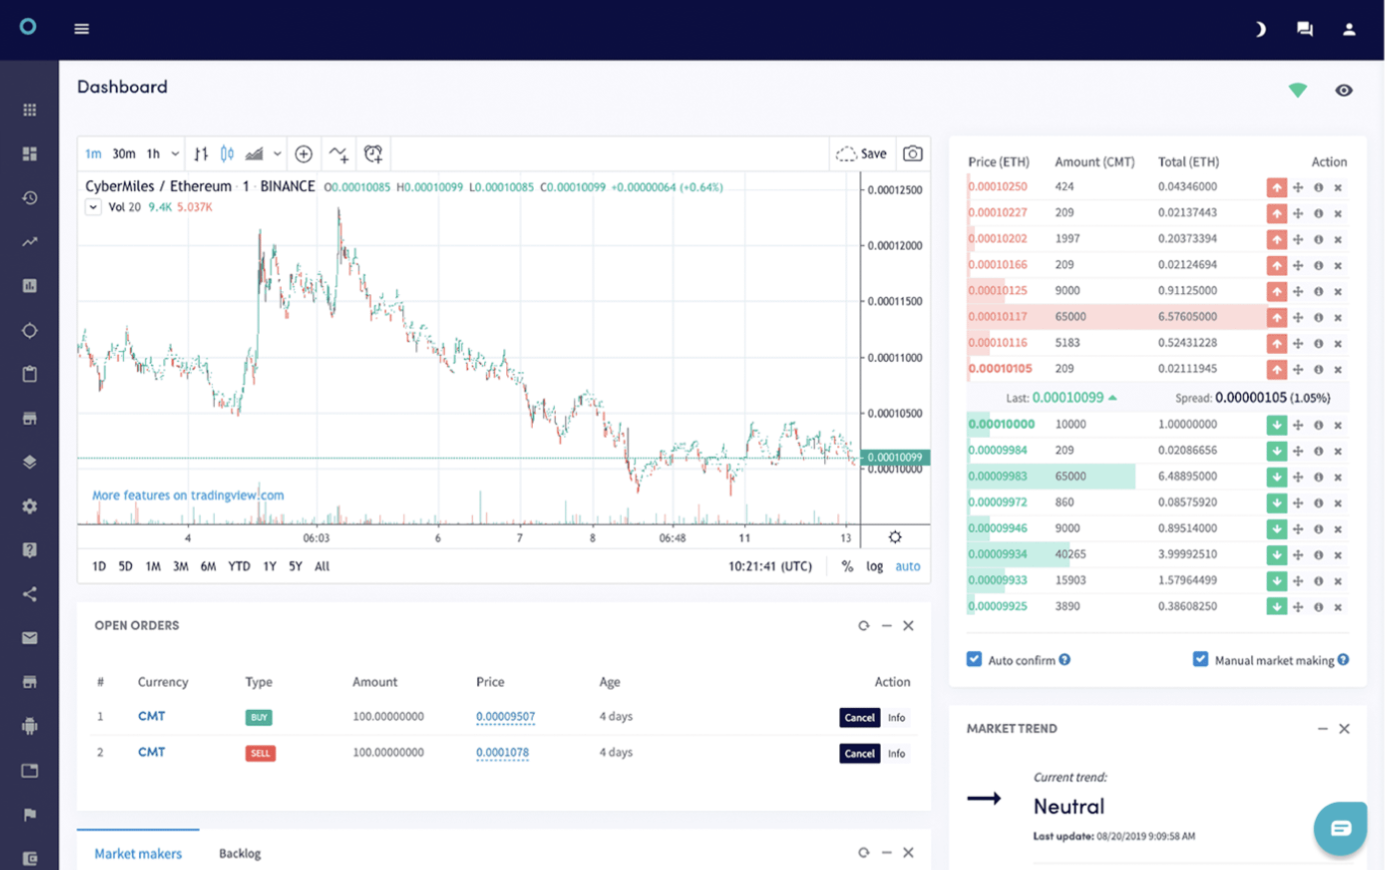Disable the Auto confirm checkbox
Viewport: 1386px width, 870px height.
[973, 659]
